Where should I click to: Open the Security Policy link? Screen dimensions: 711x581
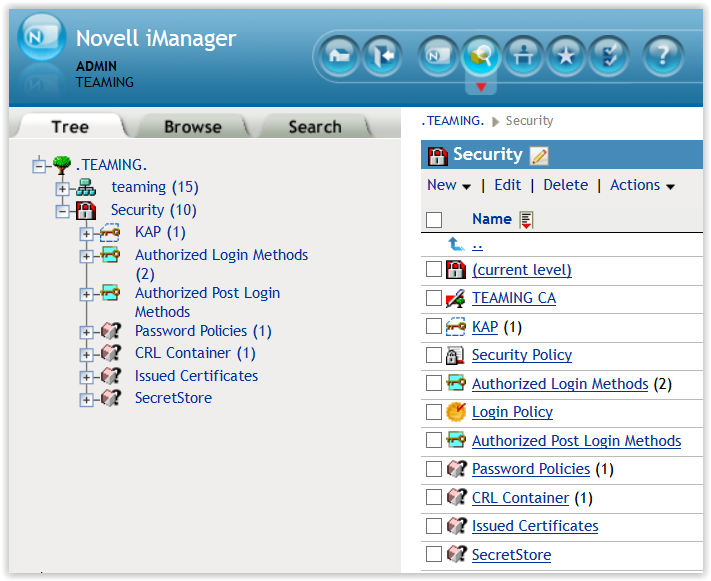tap(521, 355)
